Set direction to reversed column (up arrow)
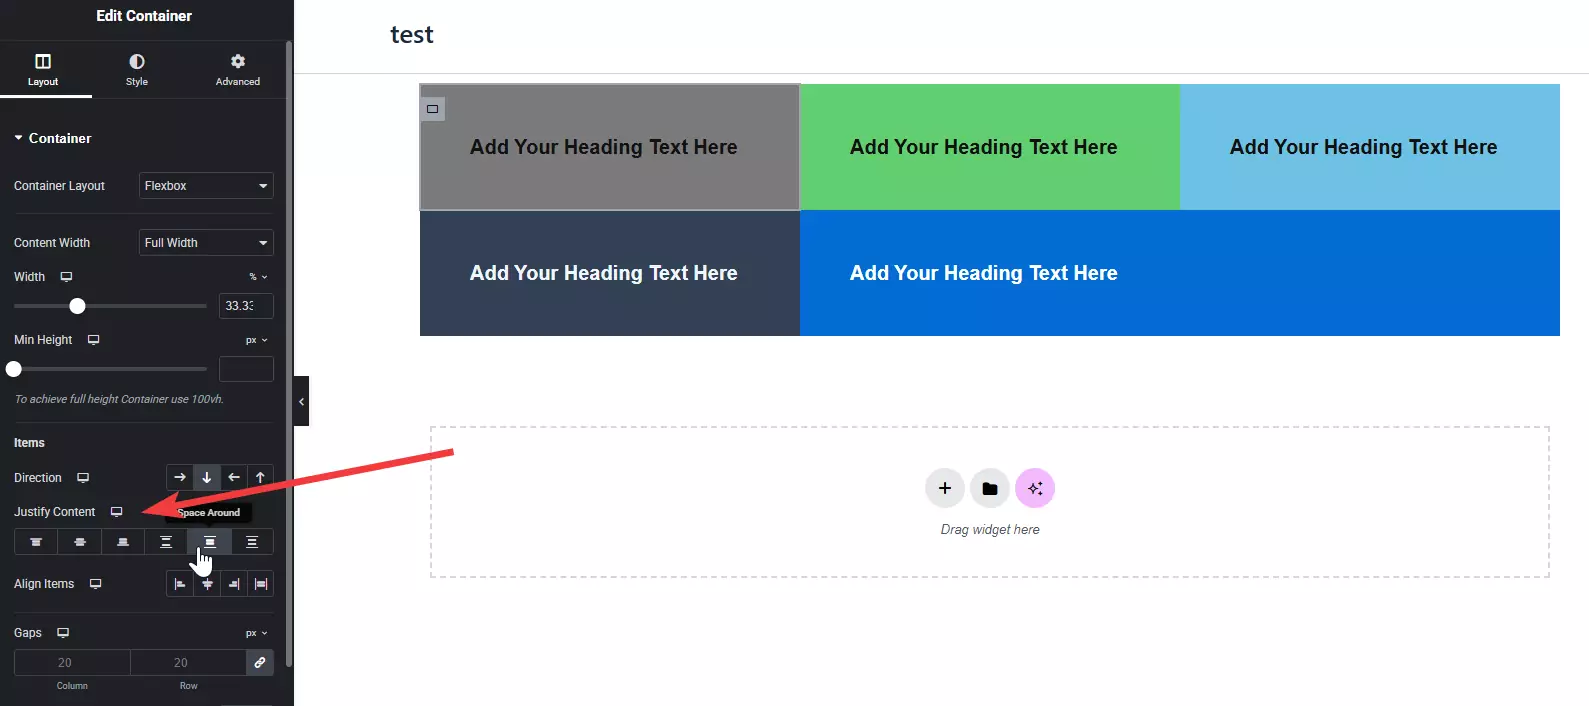The width and height of the screenshot is (1589, 706). [x=260, y=478]
